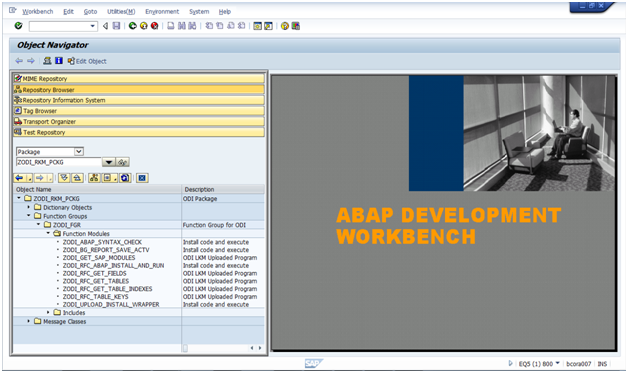The image size is (628, 373).
Task: Open the Test Repository
Action: (139, 132)
